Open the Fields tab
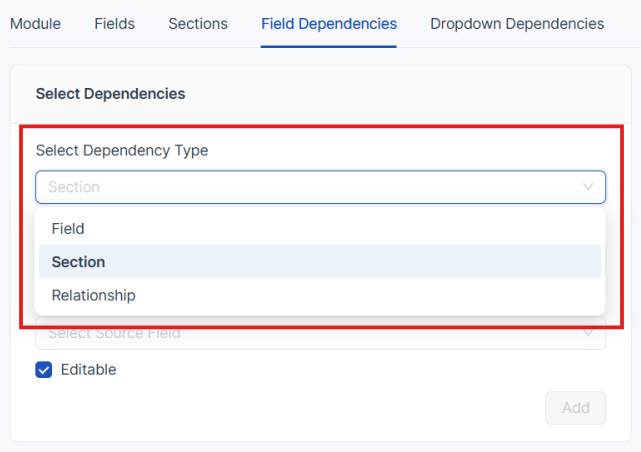The height and width of the screenshot is (452, 641). click(x=115, y=23)
